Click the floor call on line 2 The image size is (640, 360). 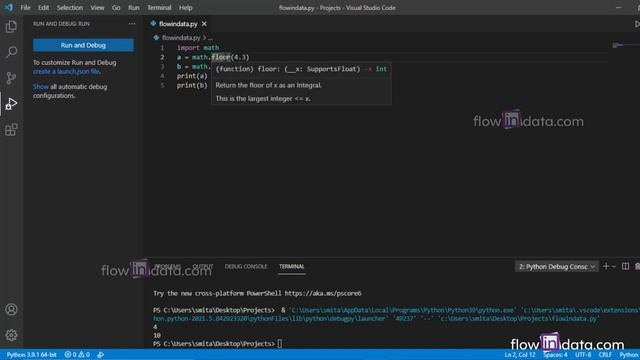coord(221,57)
